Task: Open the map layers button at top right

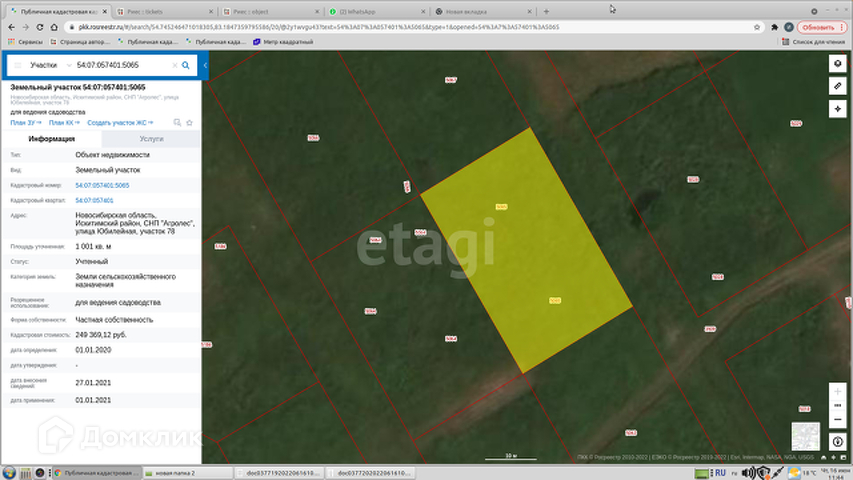Action: tap(837, 63)
